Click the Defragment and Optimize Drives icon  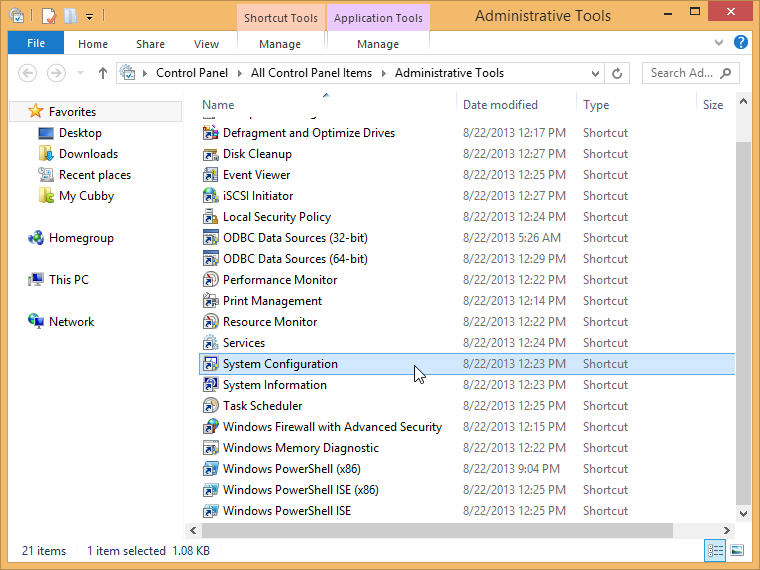(x=210, y=133)
